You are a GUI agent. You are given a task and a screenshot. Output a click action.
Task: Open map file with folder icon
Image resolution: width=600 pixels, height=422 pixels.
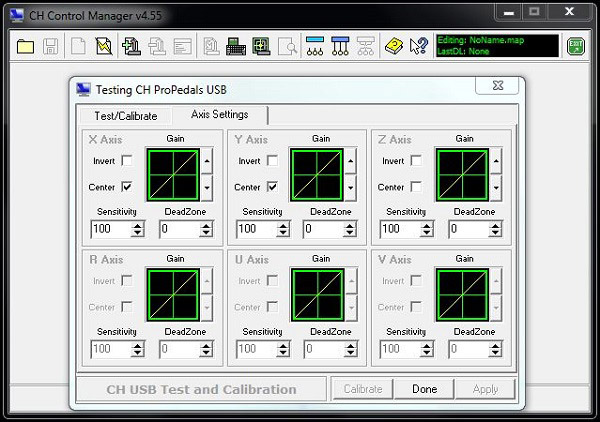point(26,46)
